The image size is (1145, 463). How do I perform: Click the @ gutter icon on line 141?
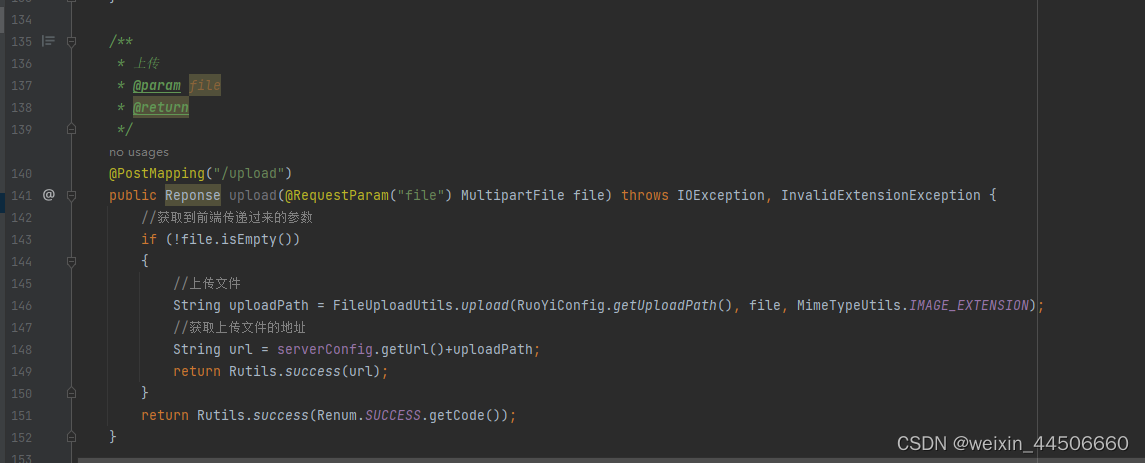click(48, 195)
